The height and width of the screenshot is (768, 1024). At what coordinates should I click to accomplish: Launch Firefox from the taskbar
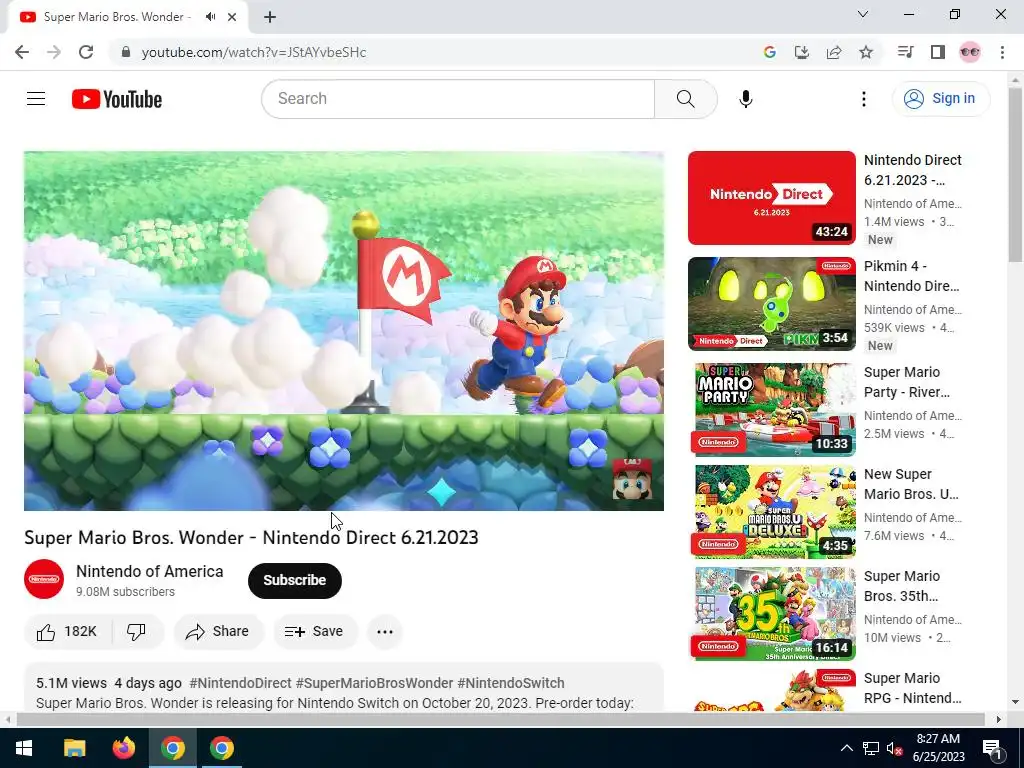(x=123, y=748)
